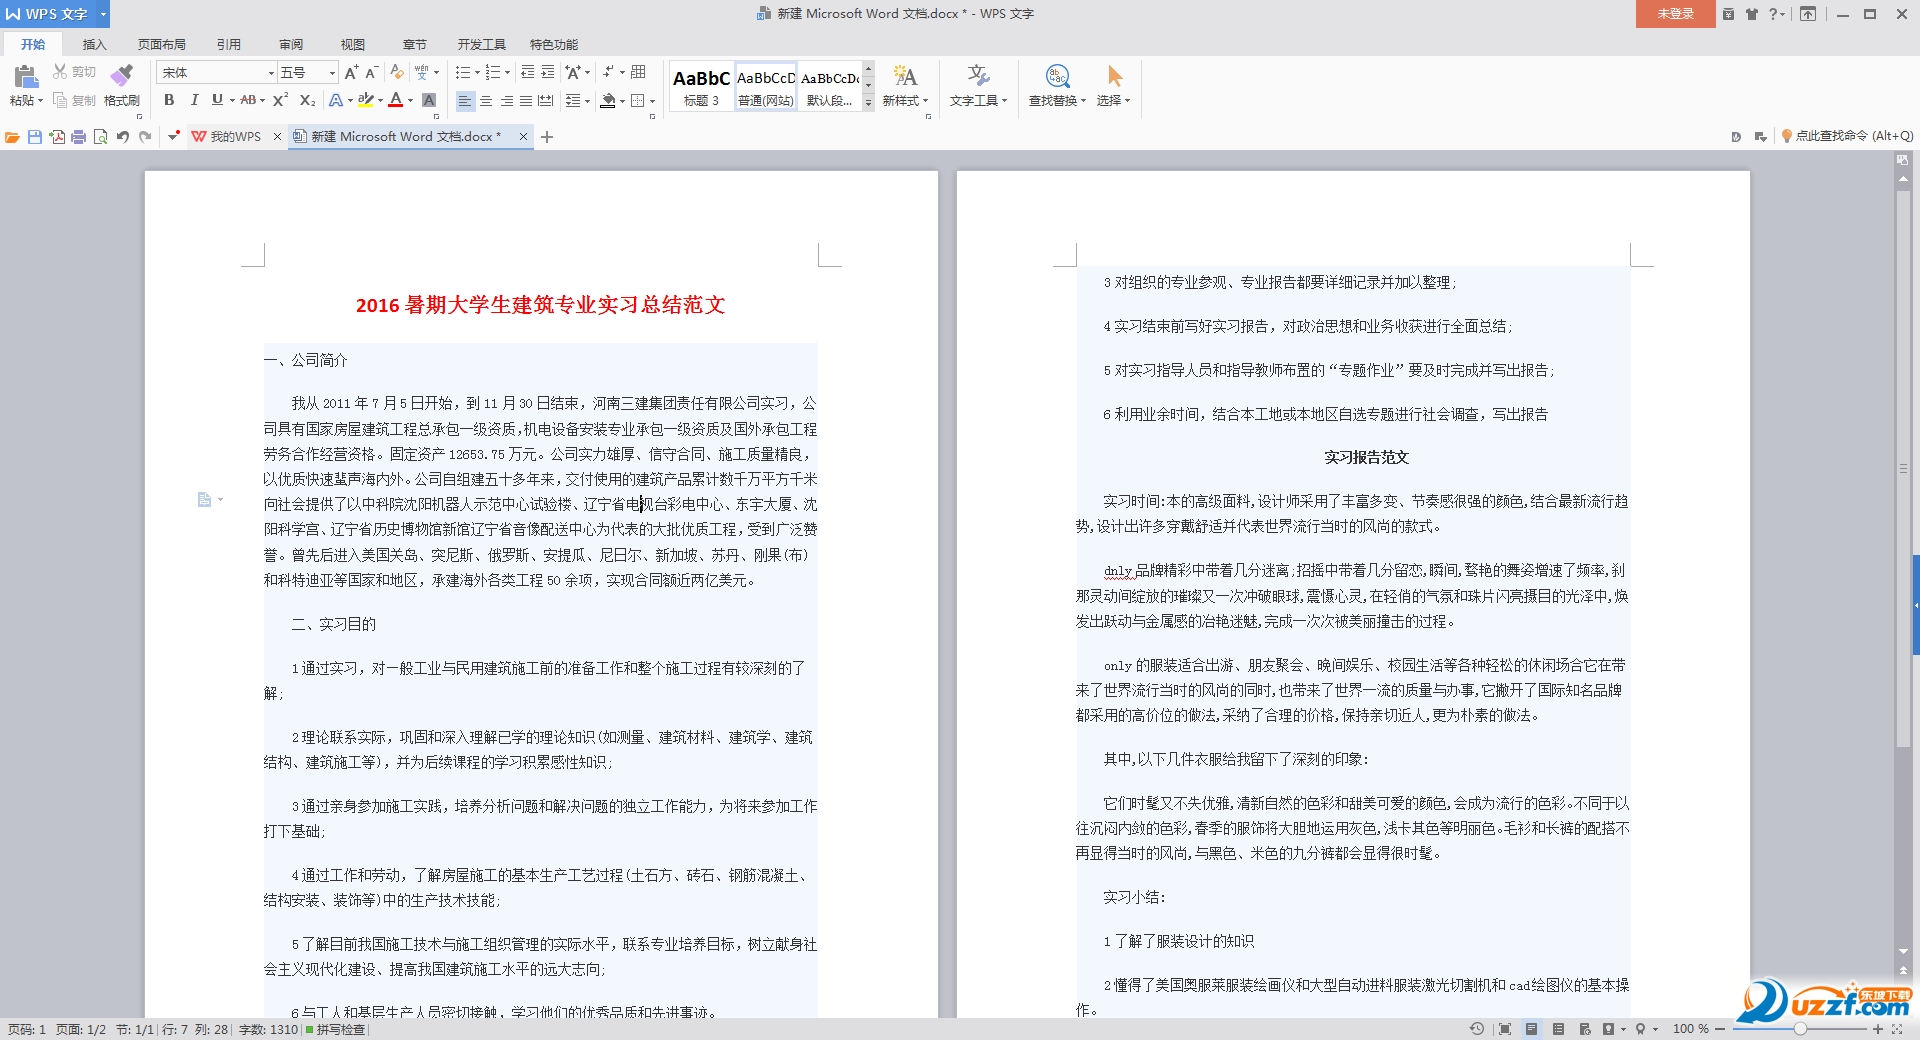Screen dimensions: 1920x1040
Task: Undo the last action
Action: tap(123, 137)
